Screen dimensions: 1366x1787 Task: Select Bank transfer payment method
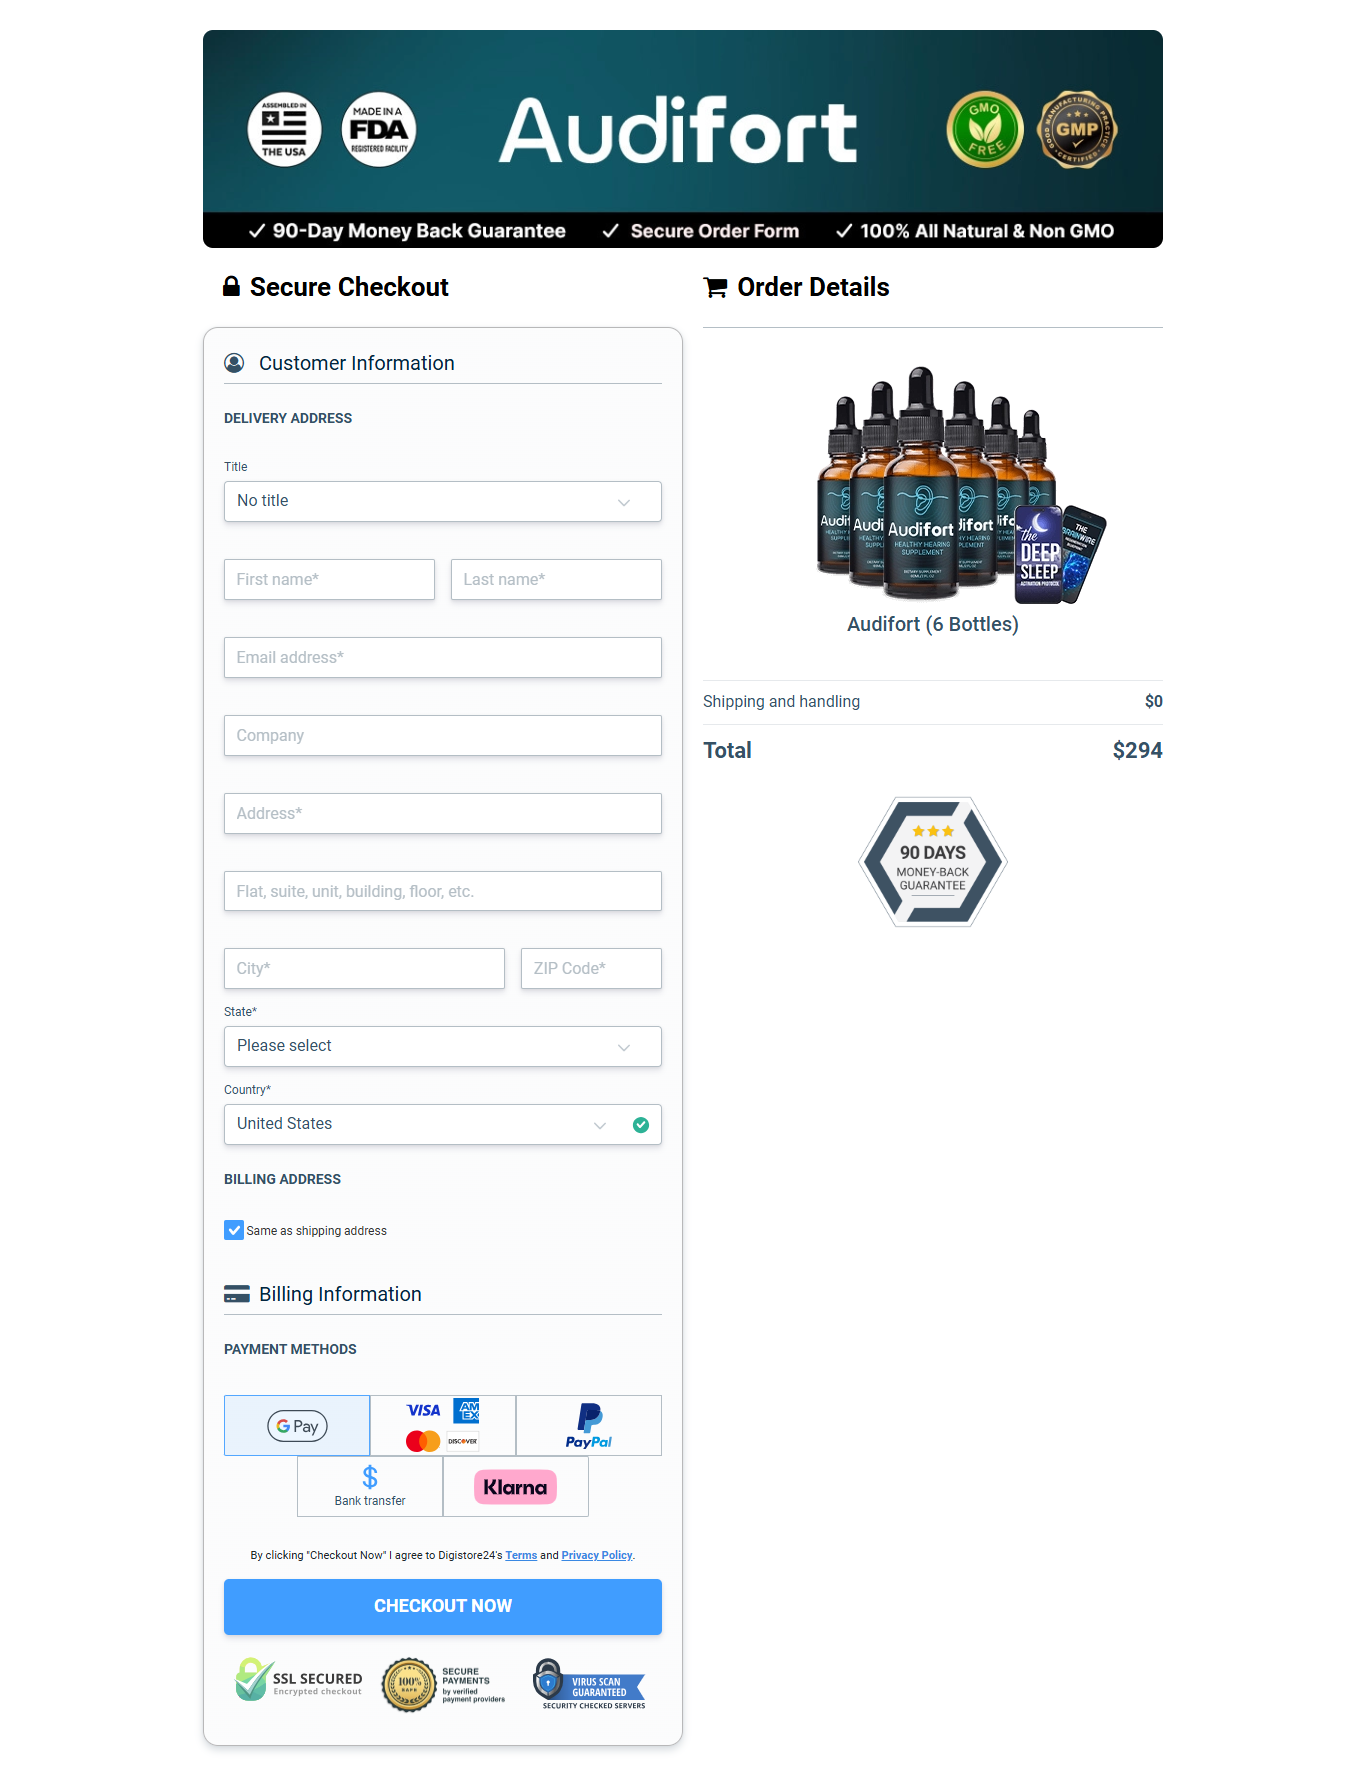[x=370, y=1487]
